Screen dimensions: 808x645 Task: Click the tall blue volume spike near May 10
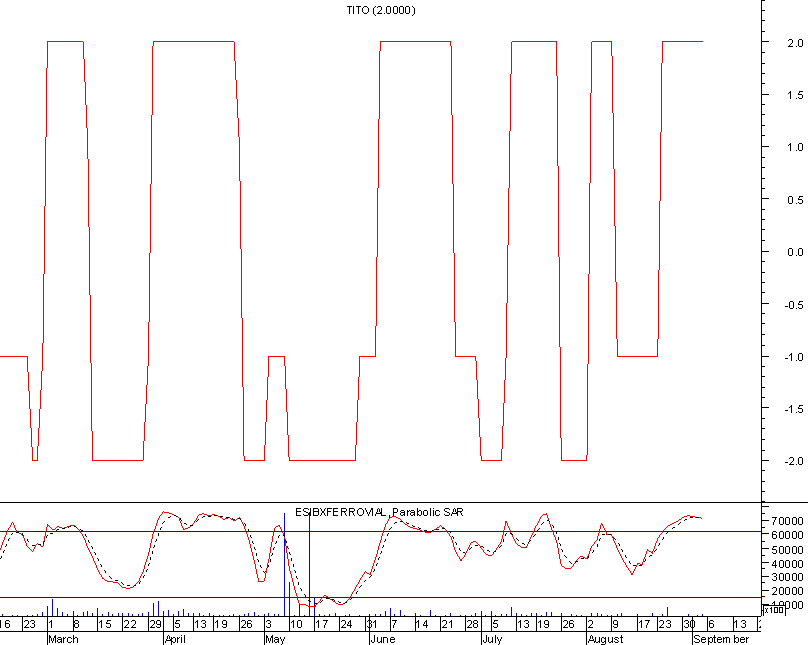[x=284, y=564]
